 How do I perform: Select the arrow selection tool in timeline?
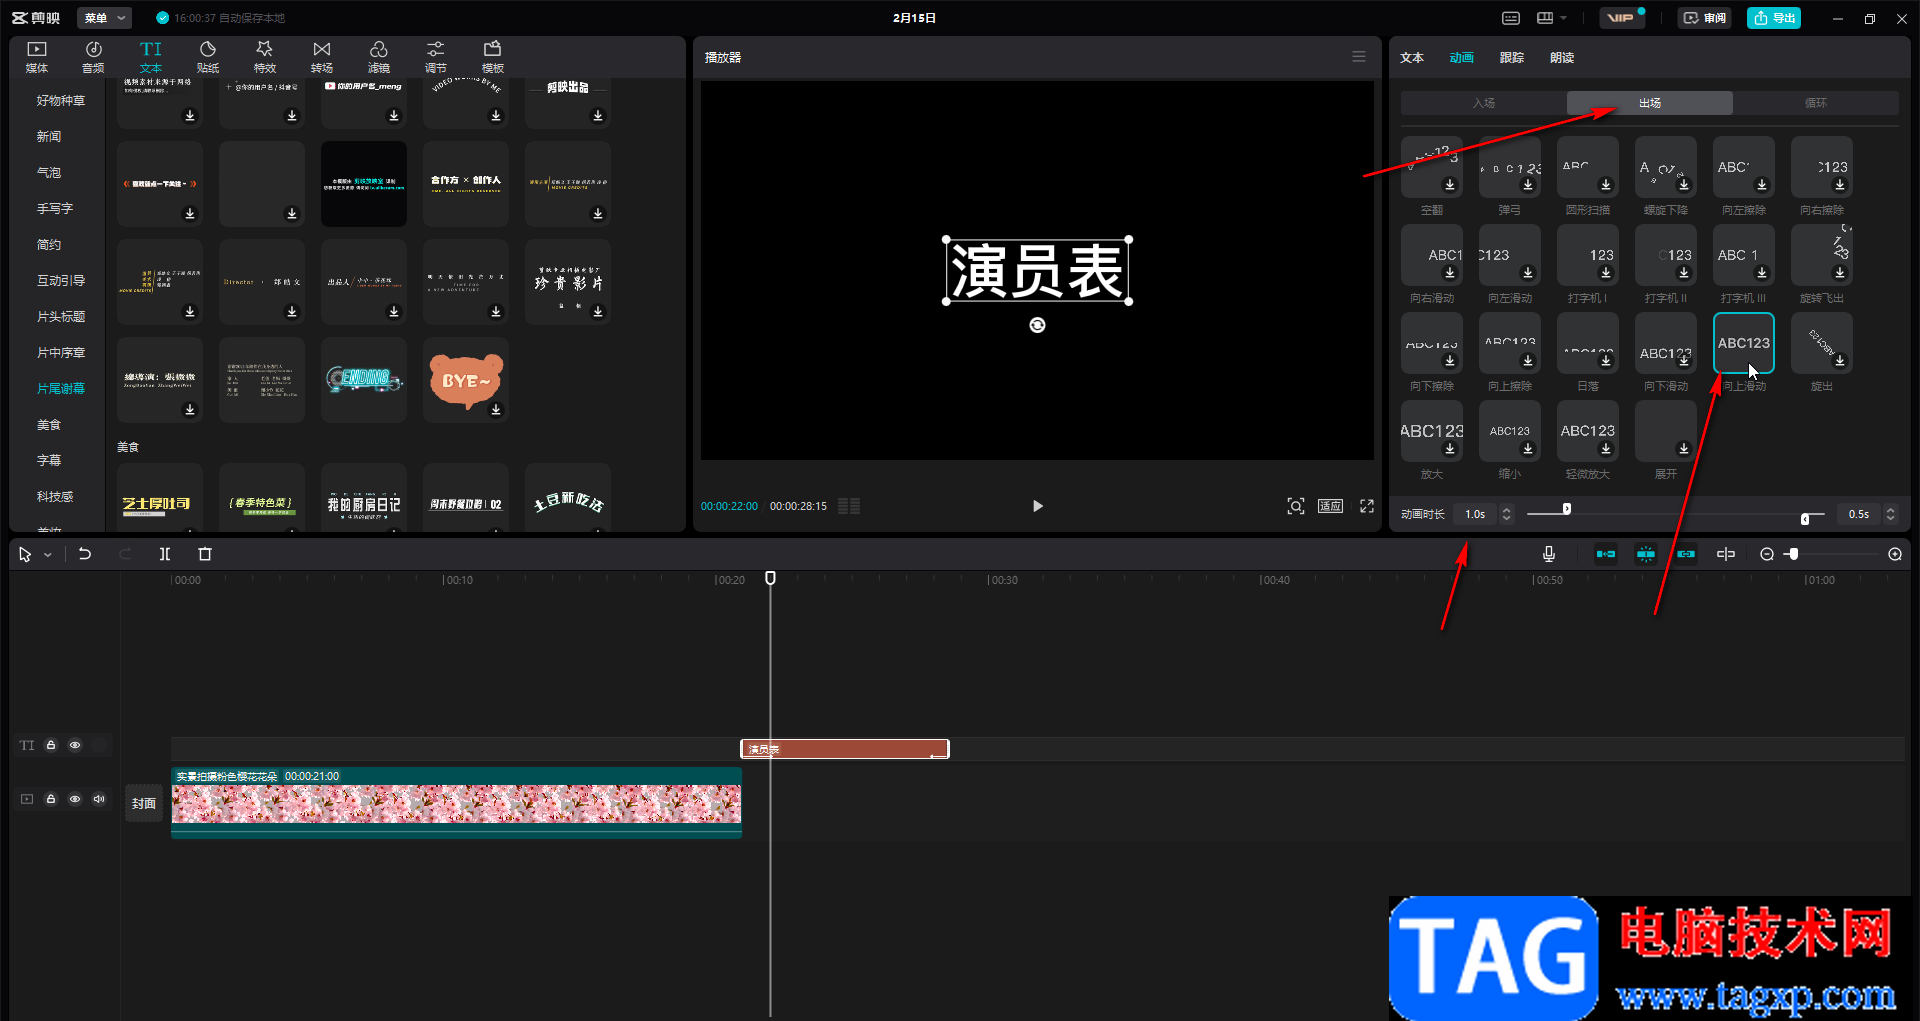pos(25,554)
